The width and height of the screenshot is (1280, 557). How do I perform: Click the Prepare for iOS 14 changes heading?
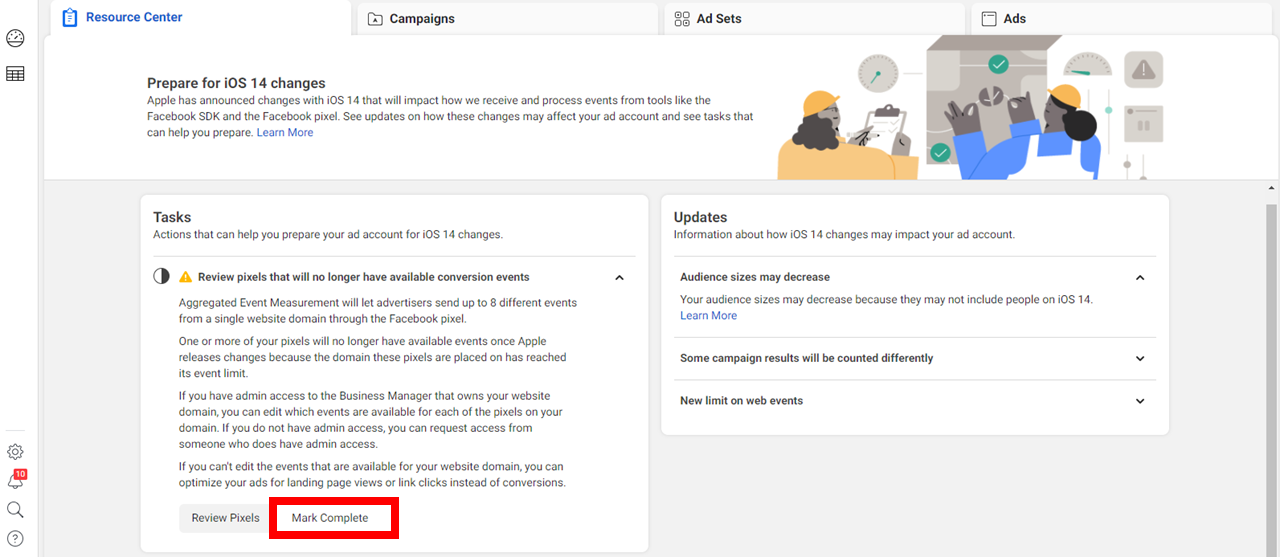coord(236,83)
